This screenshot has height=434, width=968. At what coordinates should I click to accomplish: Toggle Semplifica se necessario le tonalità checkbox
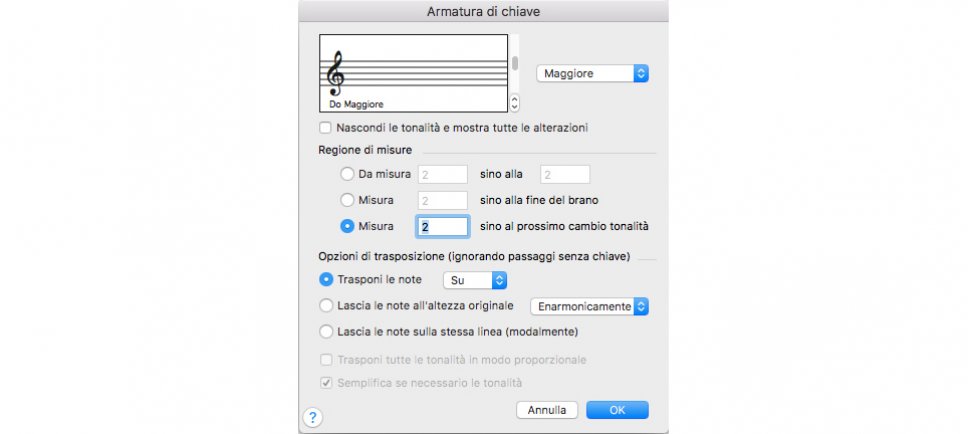click(325, 383)
